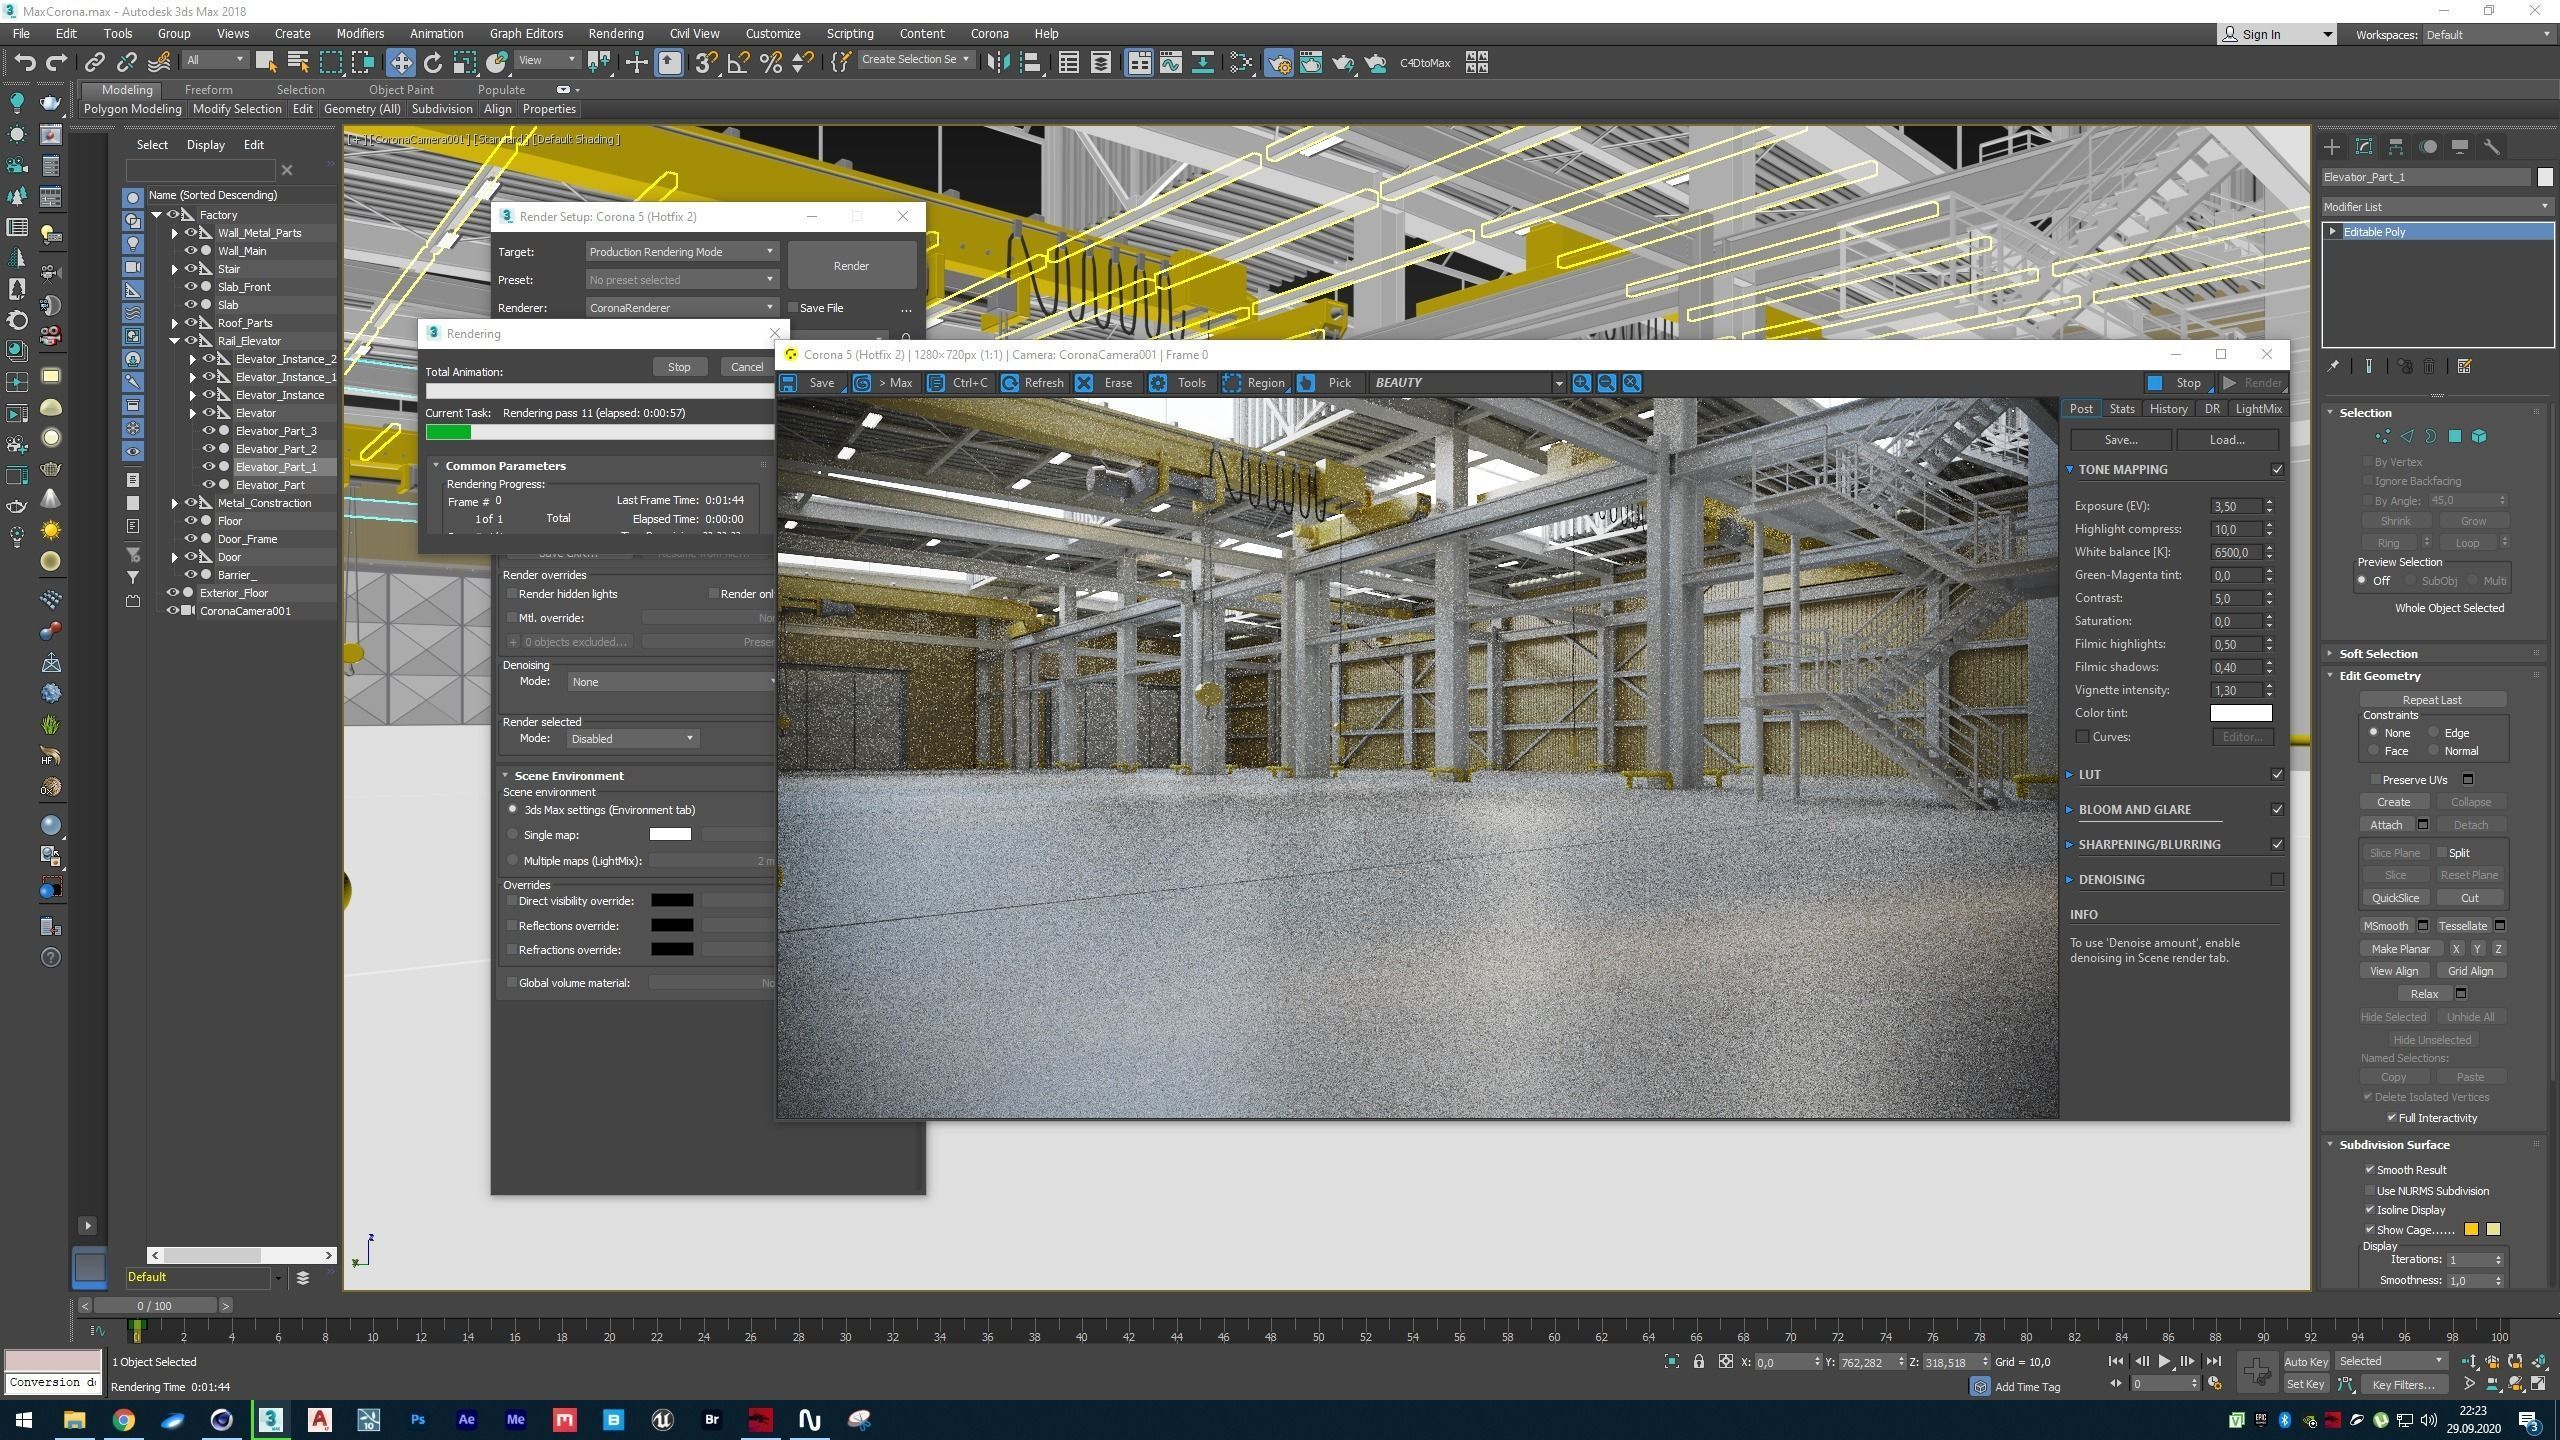Click the Material Editor icon

(x=1240, y=62)
